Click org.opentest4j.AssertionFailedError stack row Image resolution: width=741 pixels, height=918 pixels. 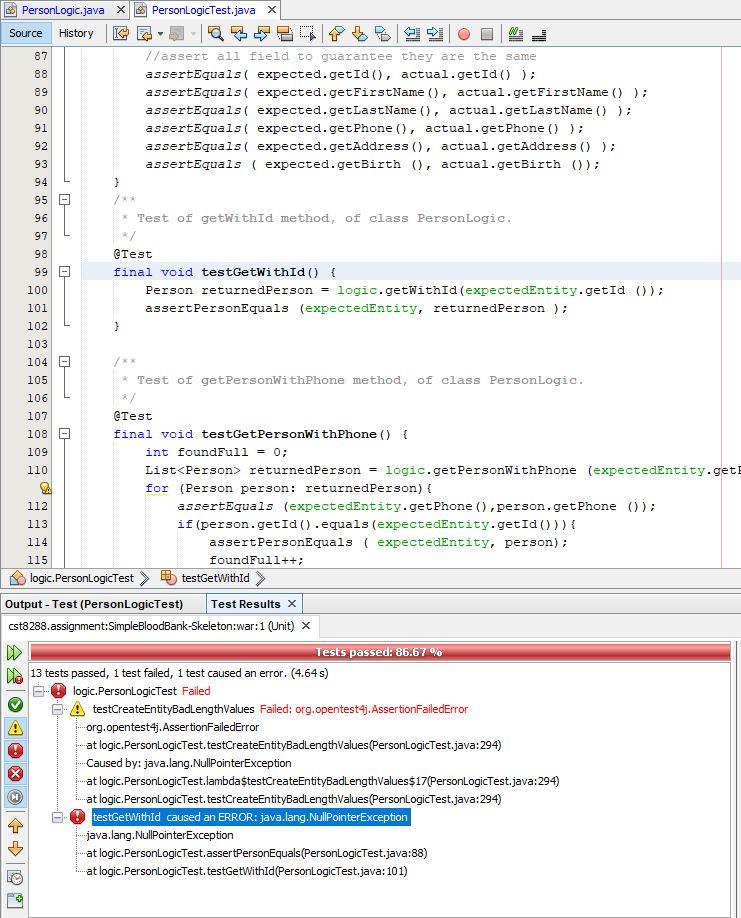(173, 727)
